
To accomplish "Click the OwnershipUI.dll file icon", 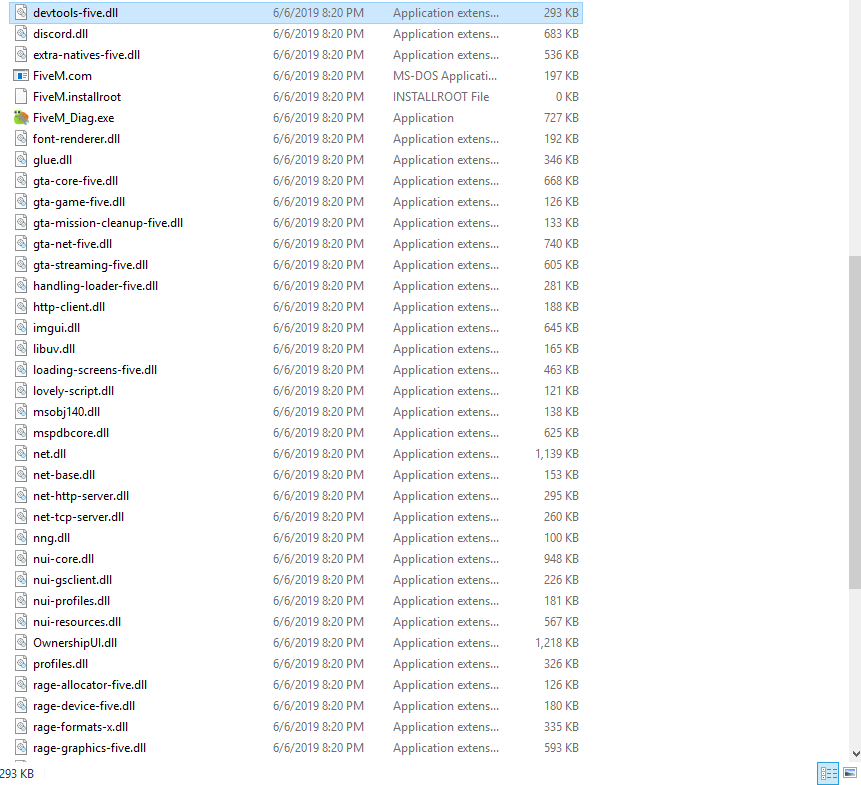I will 21,643.
